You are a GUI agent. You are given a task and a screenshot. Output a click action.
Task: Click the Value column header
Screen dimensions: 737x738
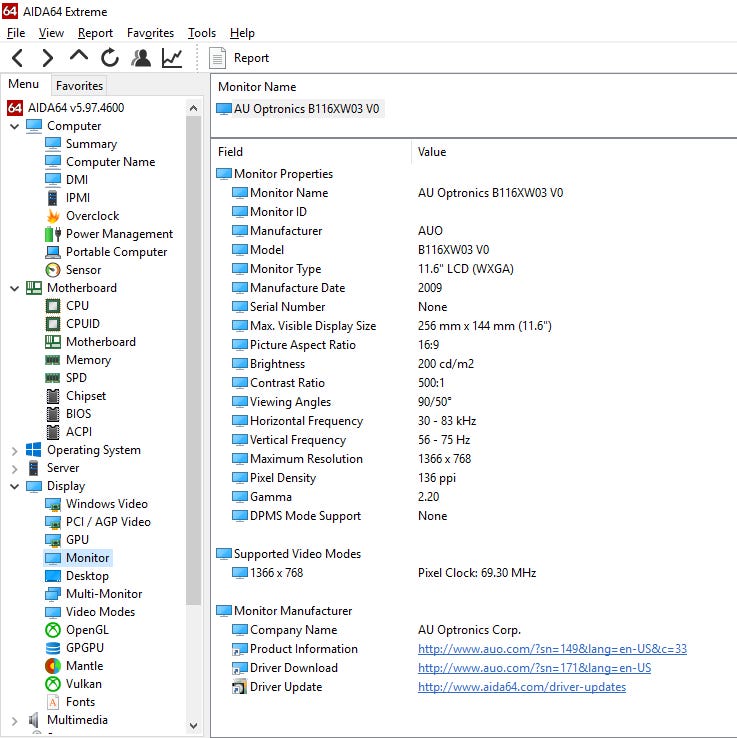pyautogui.click(x=432, y=152)
